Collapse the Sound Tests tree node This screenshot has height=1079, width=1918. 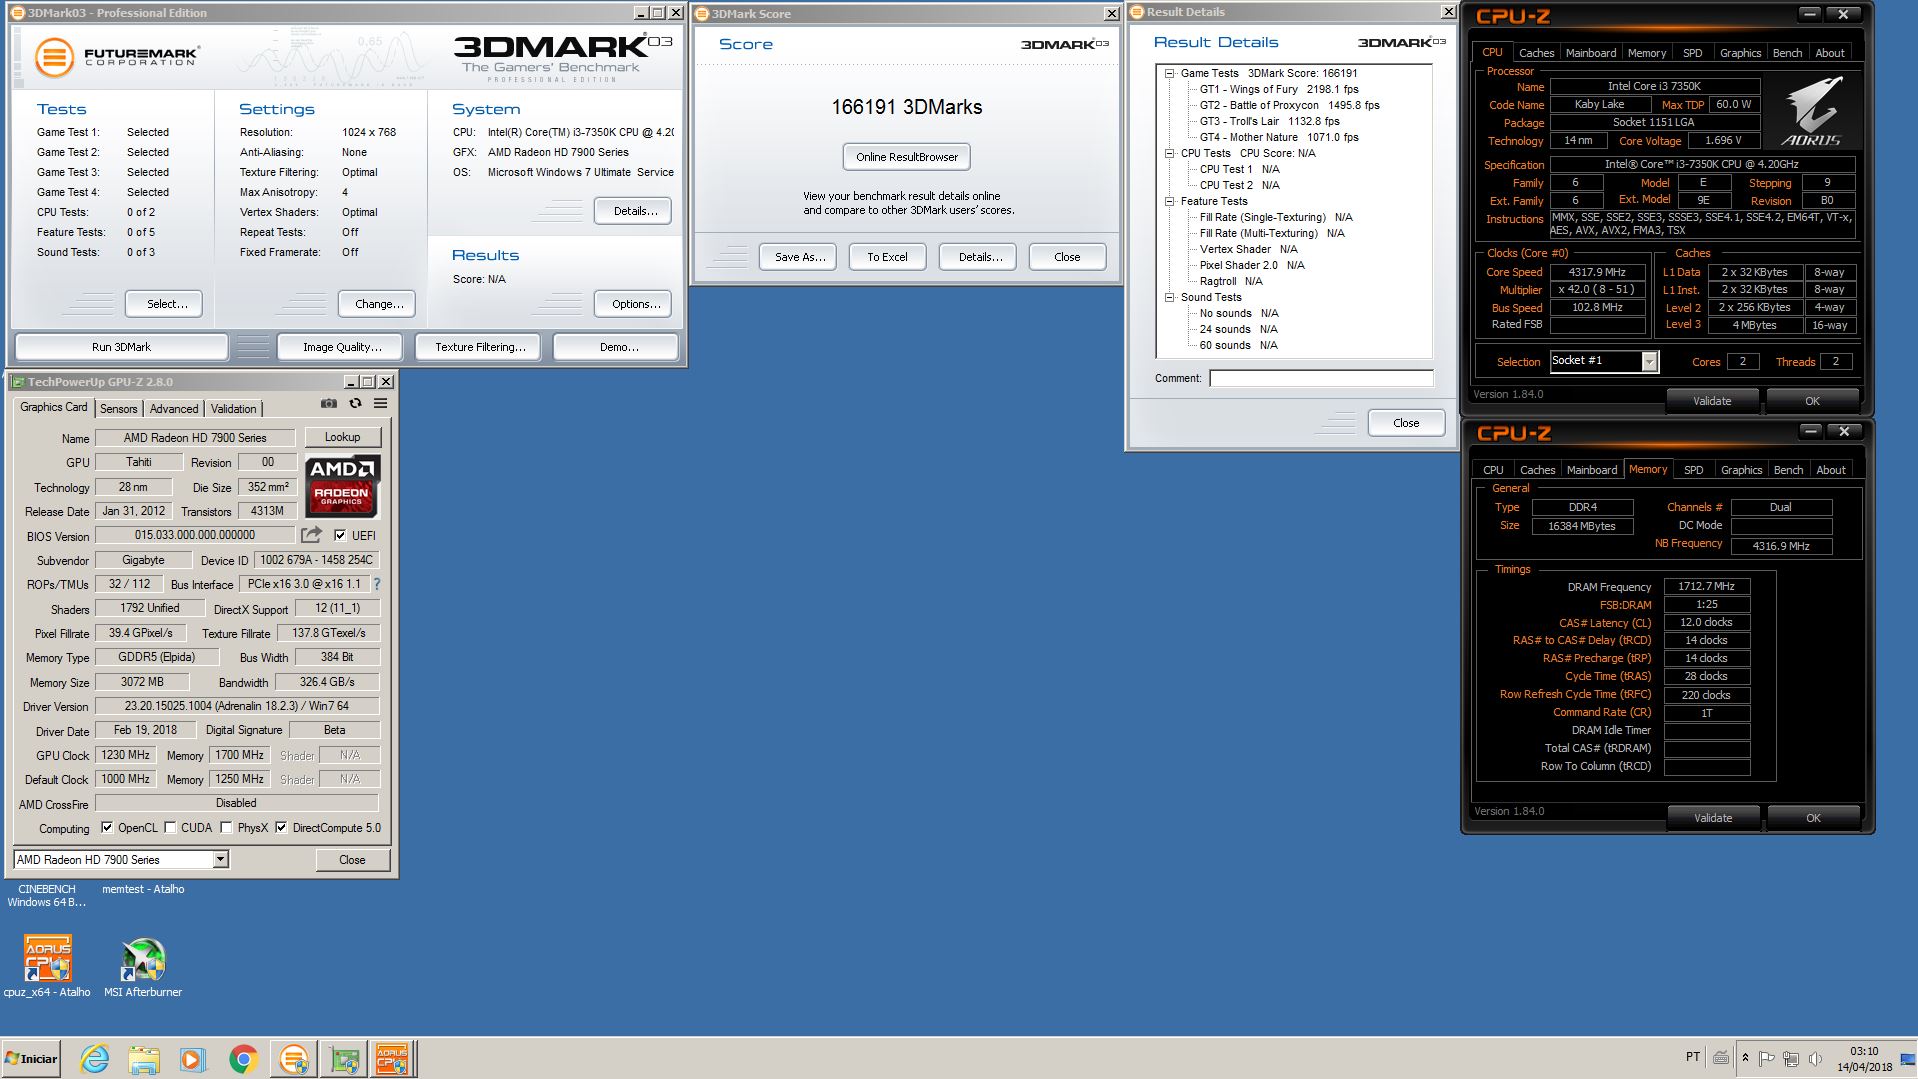click(x=1169, y=297)
